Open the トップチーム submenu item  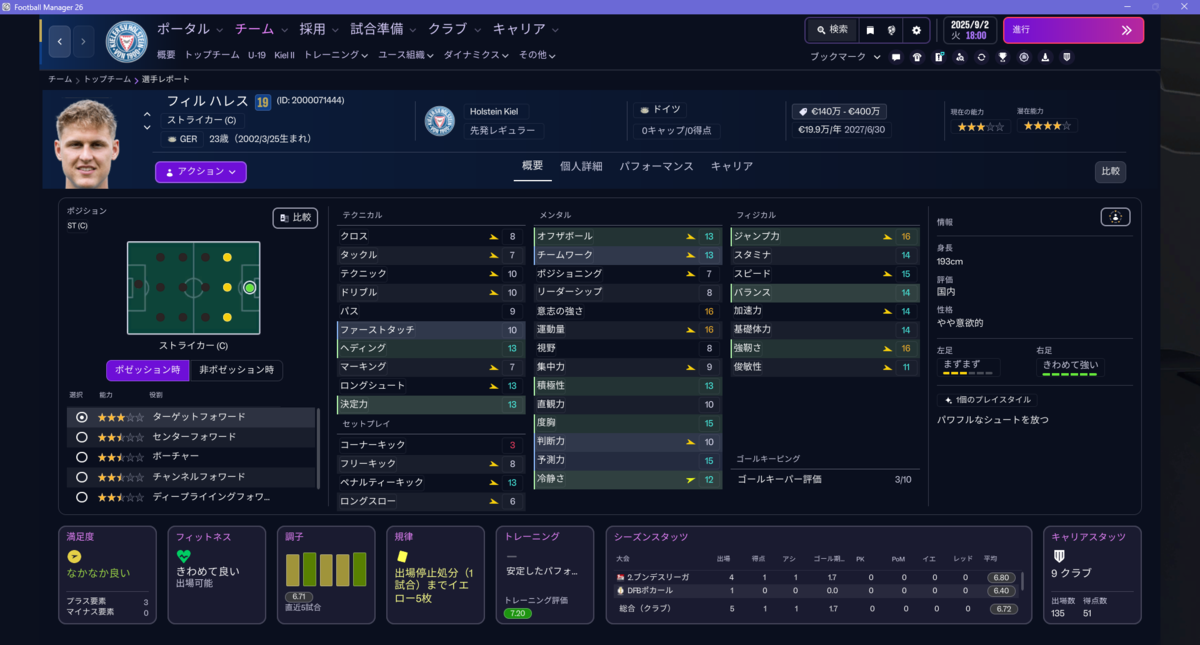pos(212,55)
